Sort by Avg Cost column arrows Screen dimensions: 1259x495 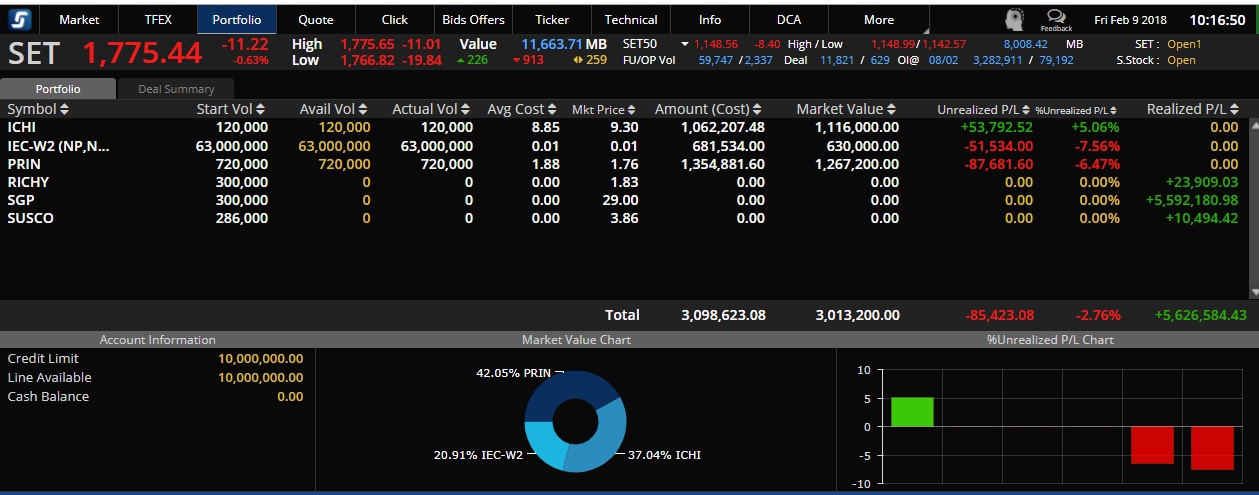click(552, 109)
